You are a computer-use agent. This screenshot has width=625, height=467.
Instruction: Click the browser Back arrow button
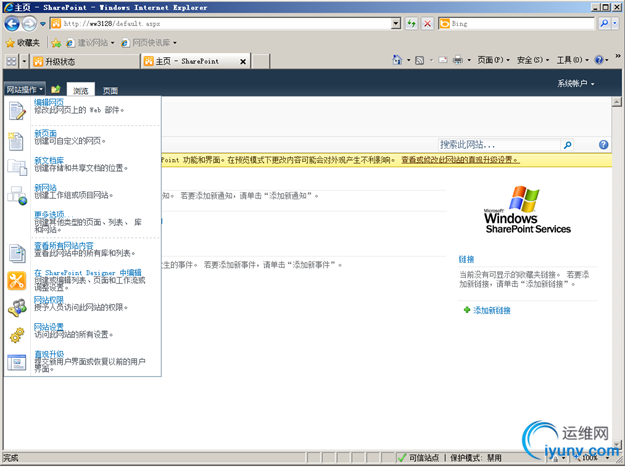pos(12,24)
